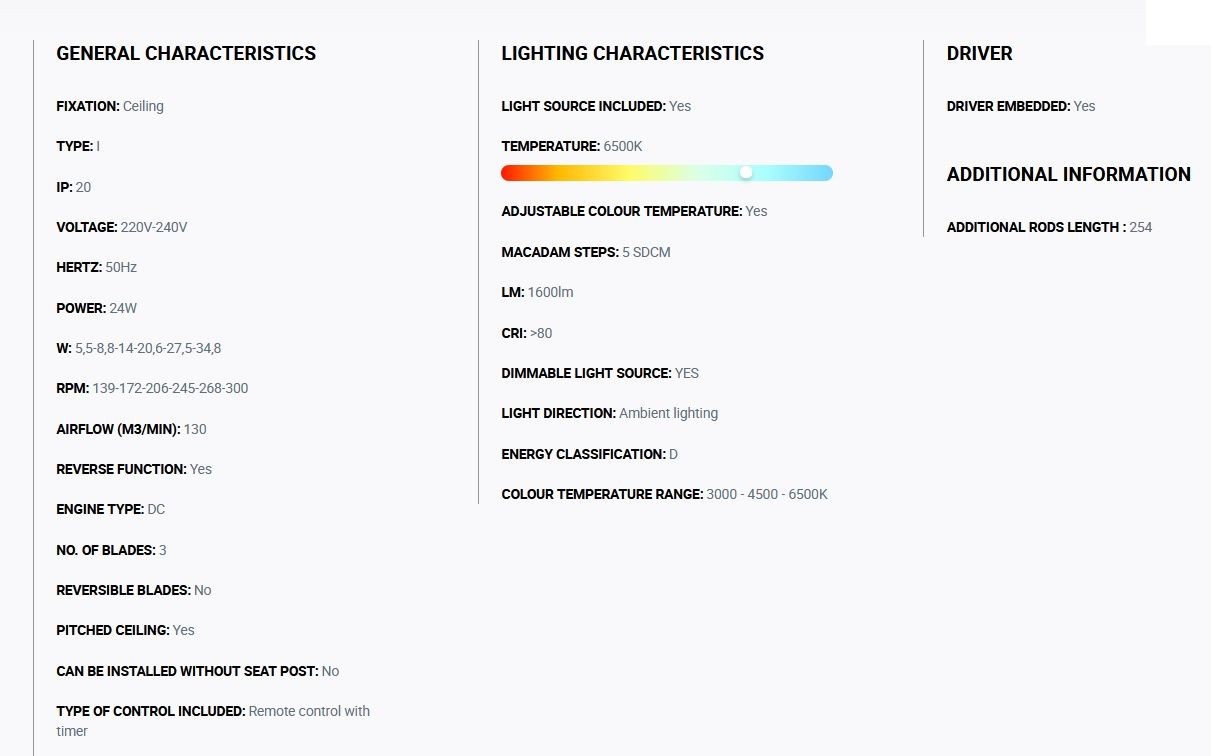This screenshot has width=1211, height=756.
Task: Click the Additional Information heading
Action: 1069,175
